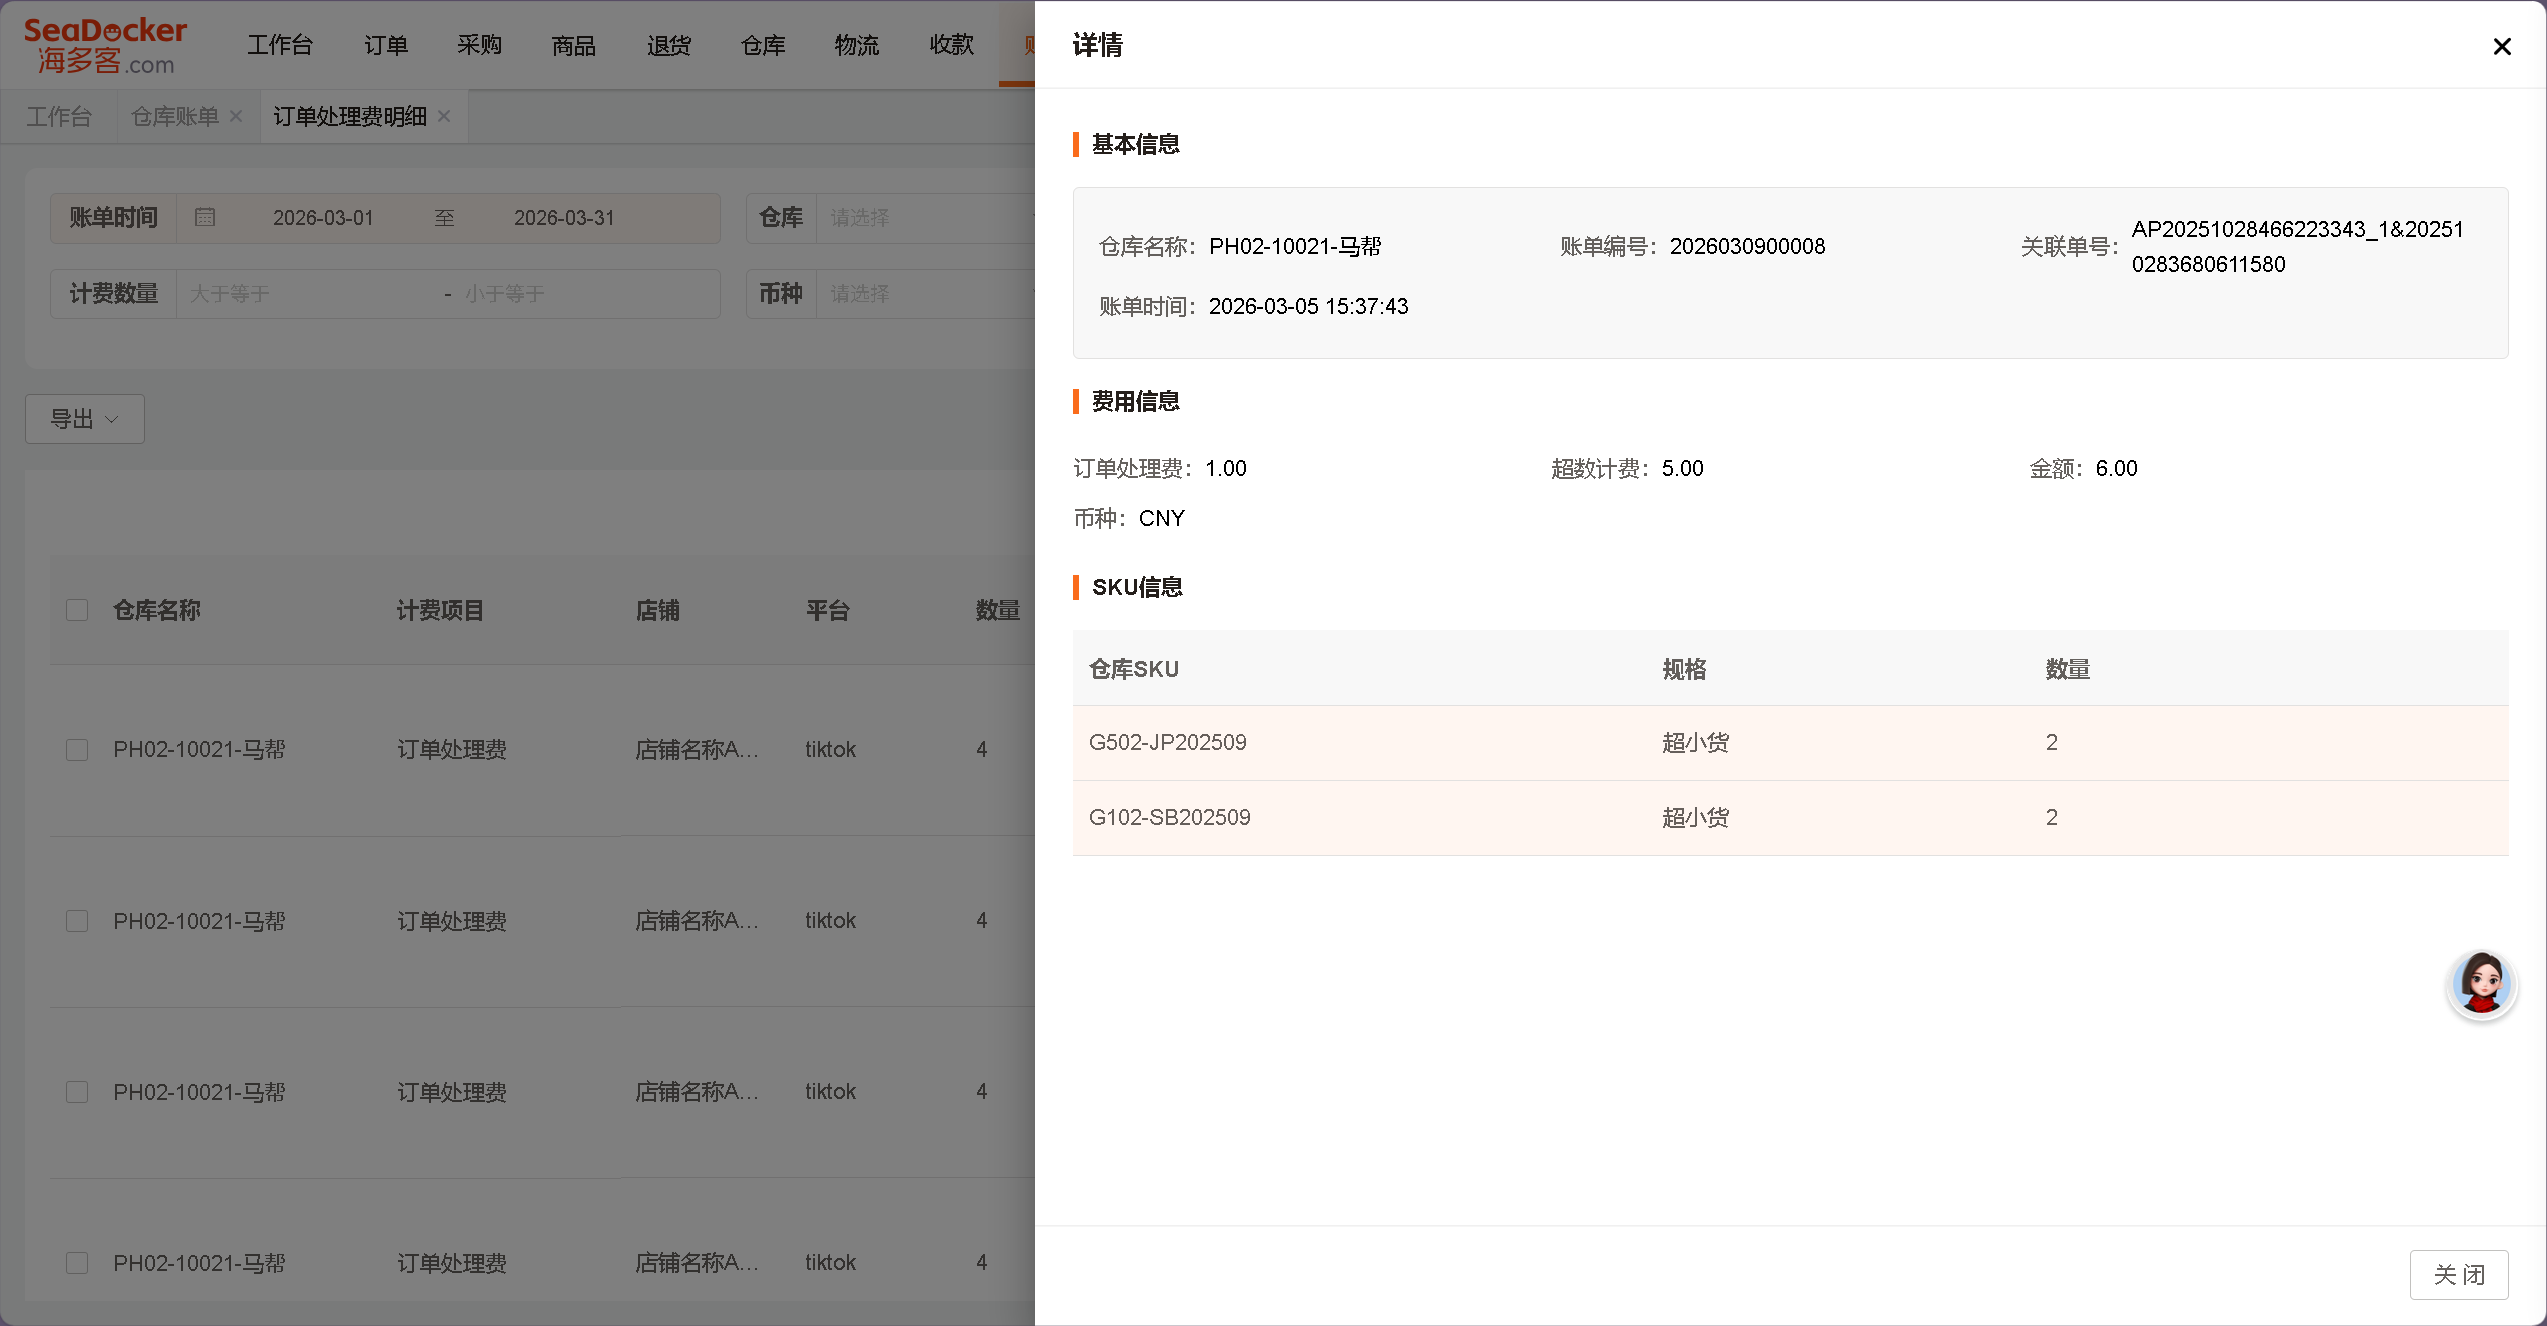The height and width of the screenshot is (1326, 2547).
Task: Check the first PH02-10021-马帮 row
Action: pos(77,749)
